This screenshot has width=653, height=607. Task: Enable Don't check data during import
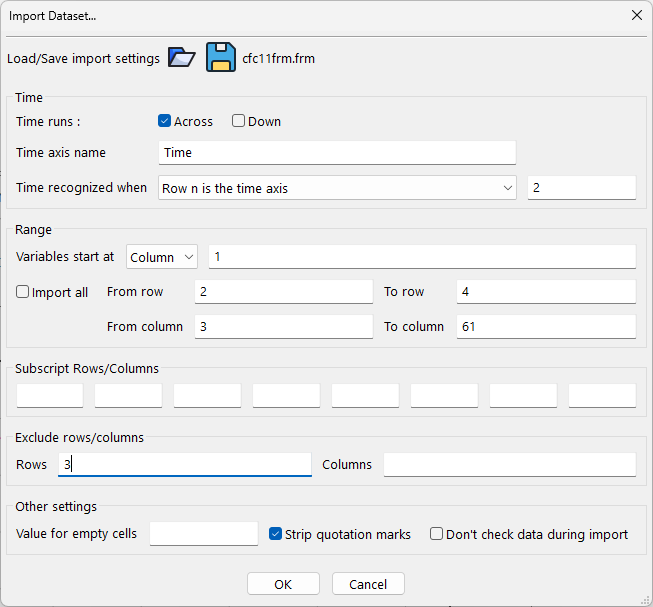coord(437,534)
